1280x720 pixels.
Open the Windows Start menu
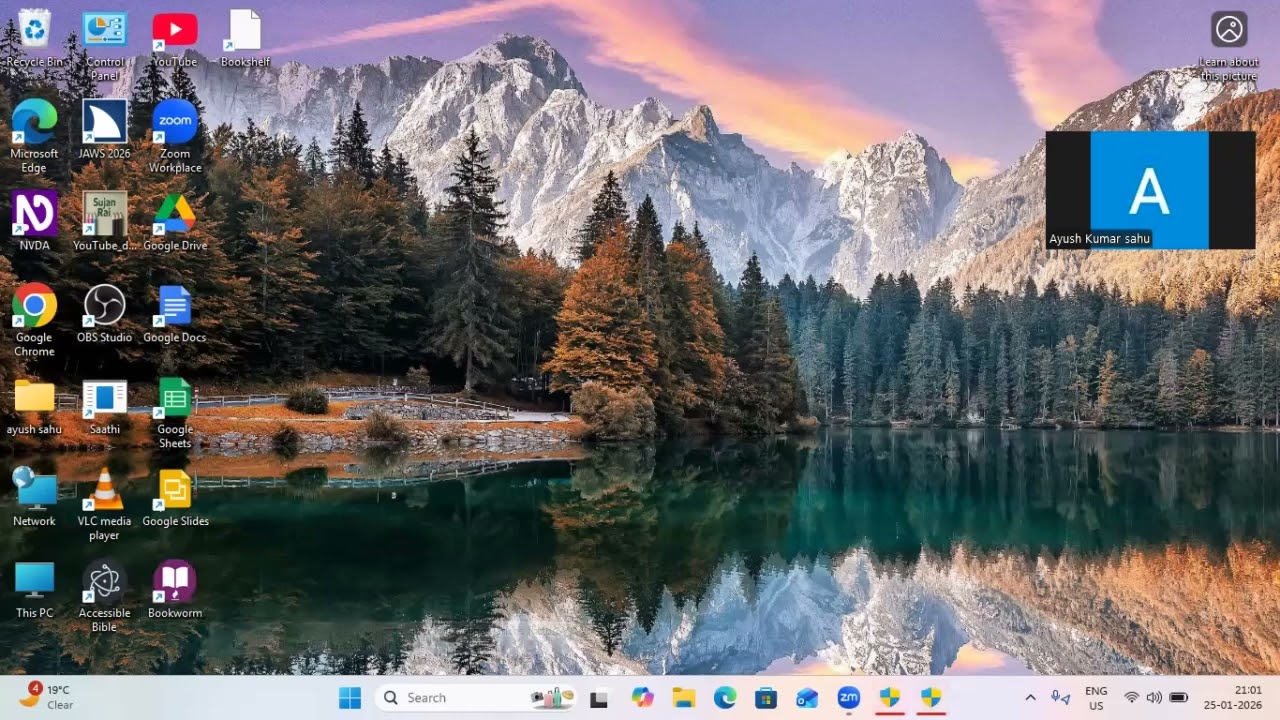tap(350, 698)
